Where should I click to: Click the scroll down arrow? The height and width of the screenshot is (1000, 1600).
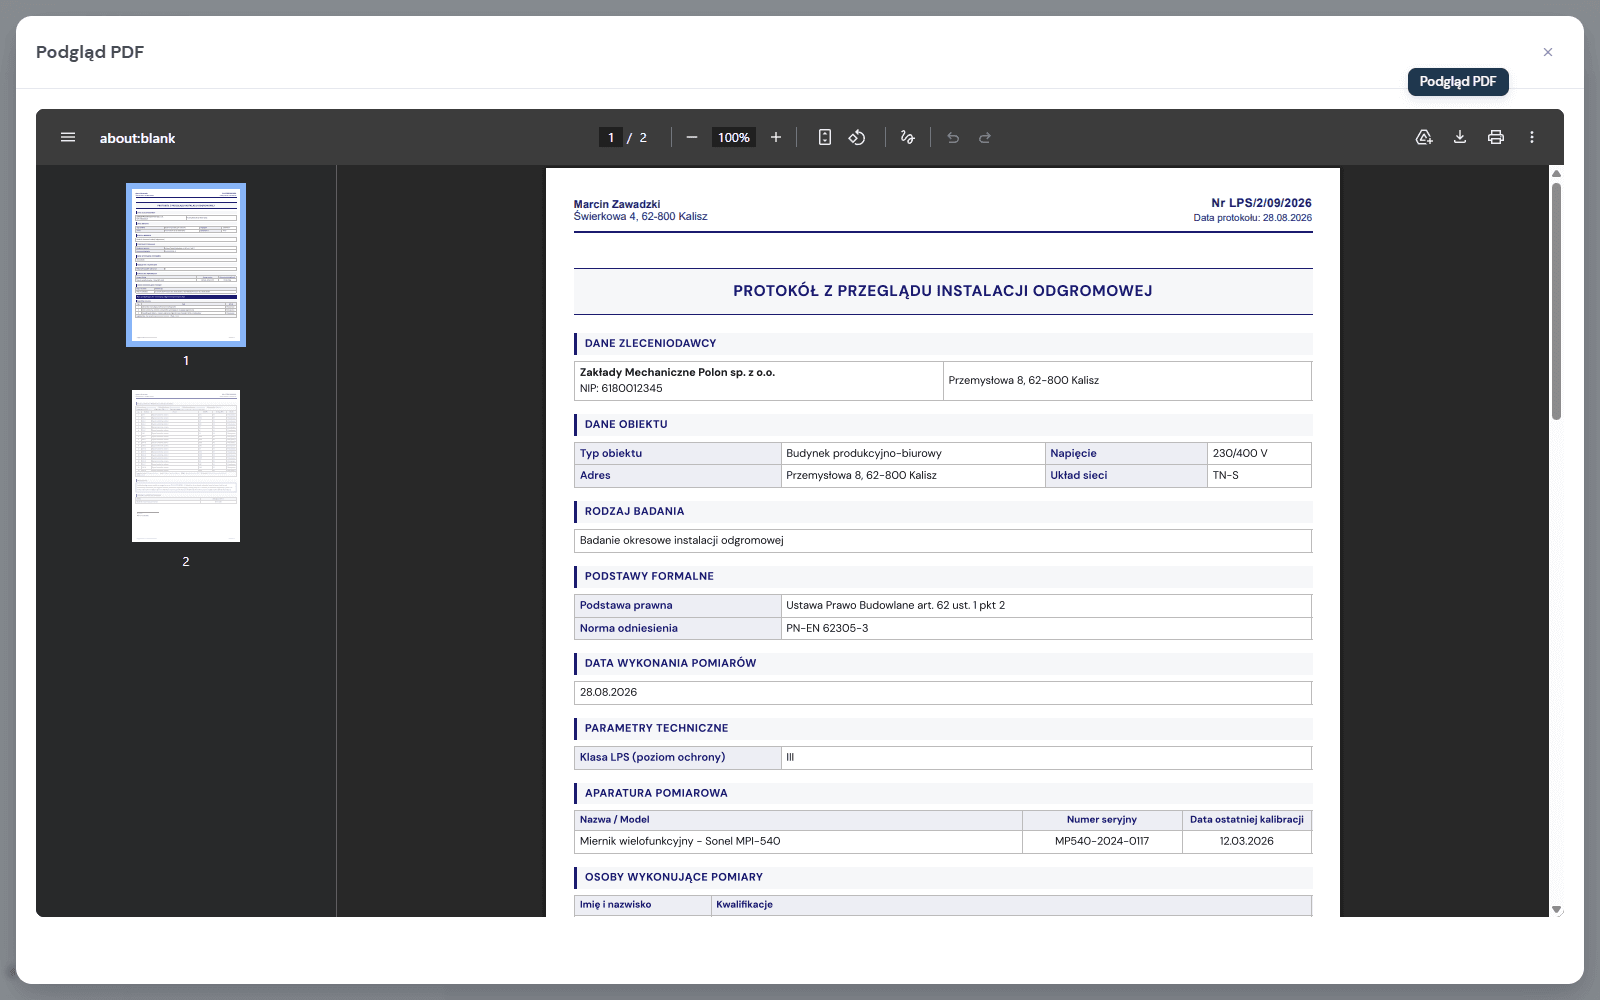coord(1556,909)
